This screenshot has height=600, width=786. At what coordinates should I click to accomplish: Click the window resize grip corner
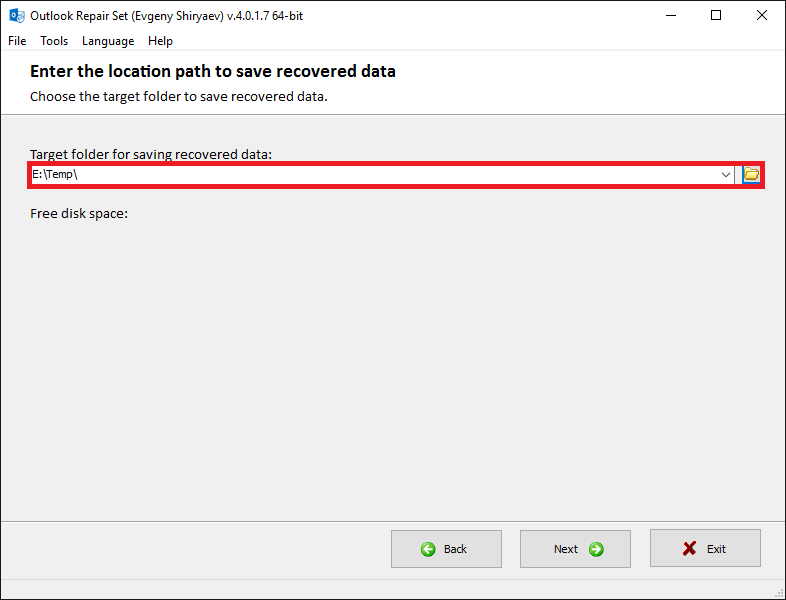click(779, 593)
